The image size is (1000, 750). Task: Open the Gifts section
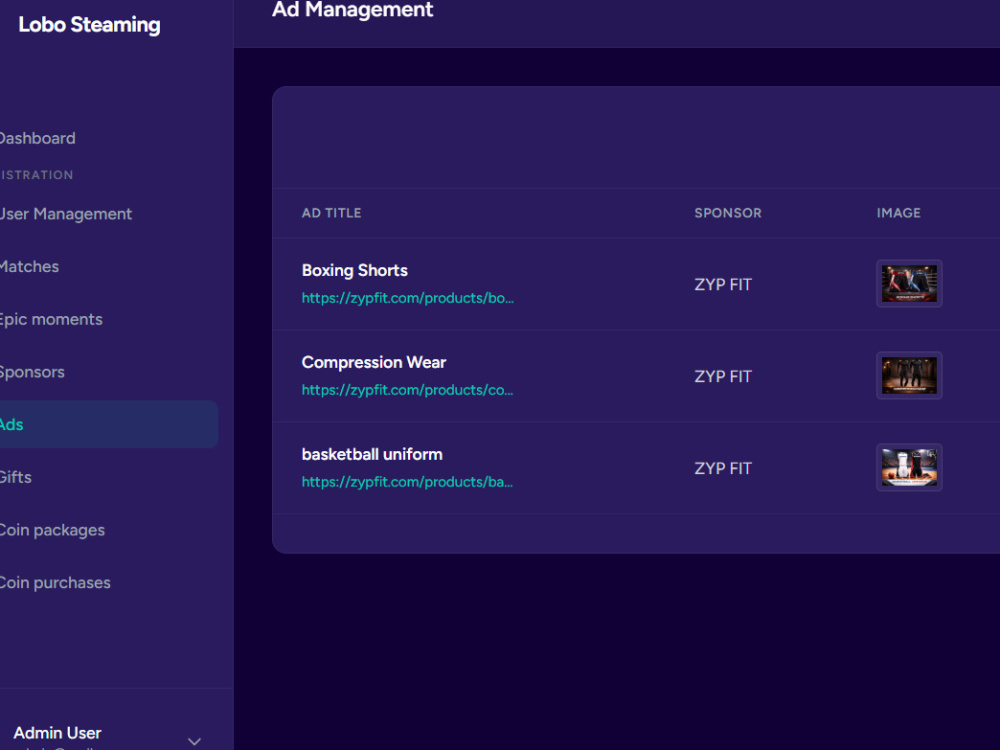tap(15, 477)
